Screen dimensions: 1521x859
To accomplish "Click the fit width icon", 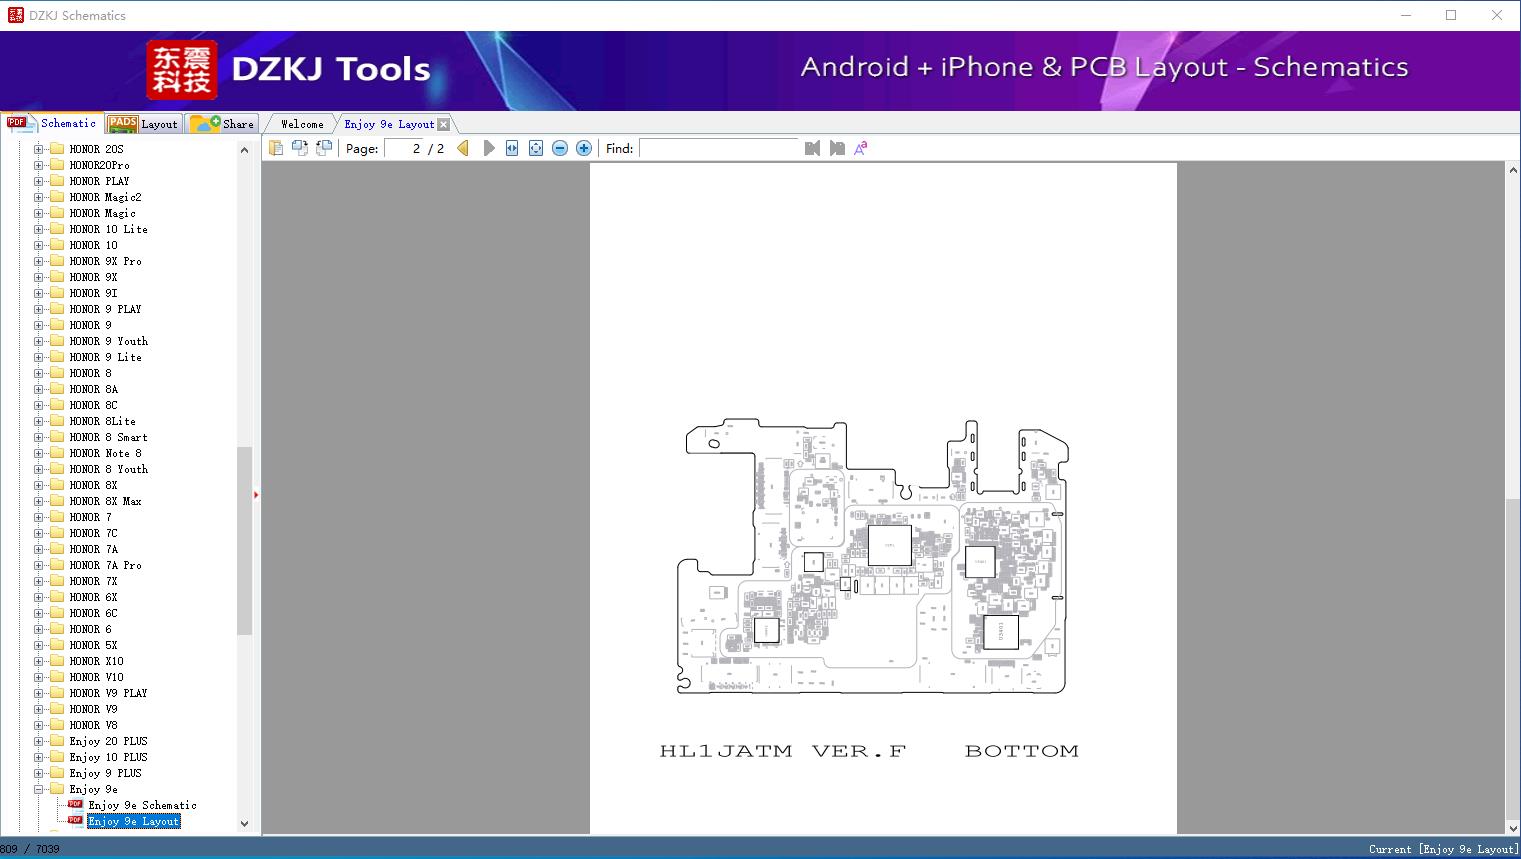I will pos(512,148).
